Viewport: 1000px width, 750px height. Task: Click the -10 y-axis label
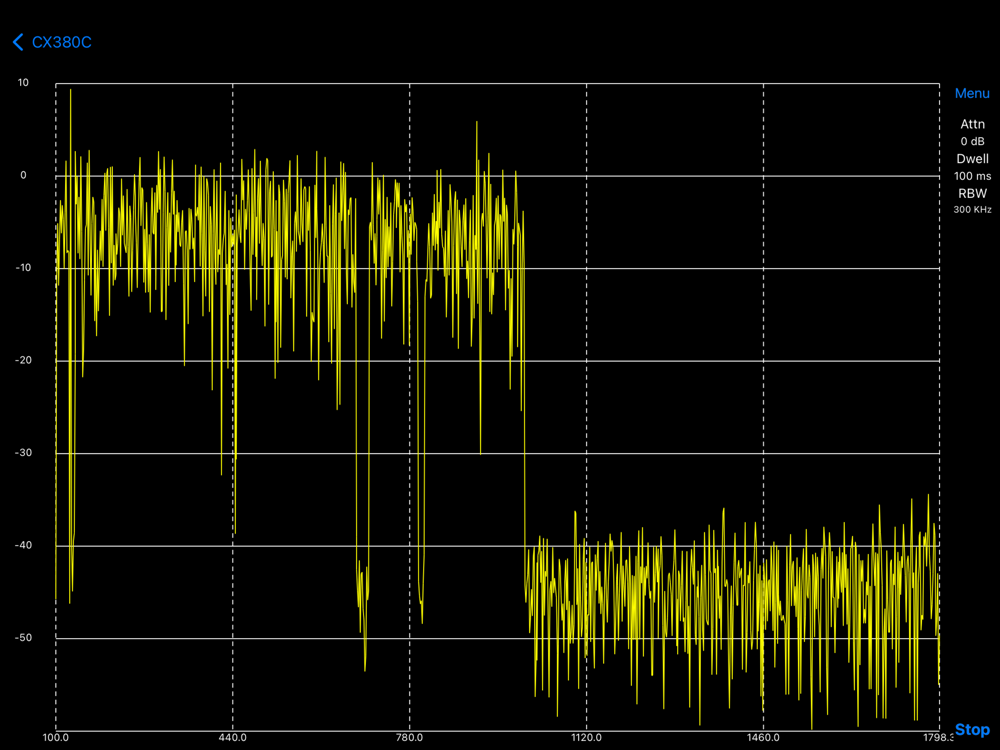click(23, 268)
